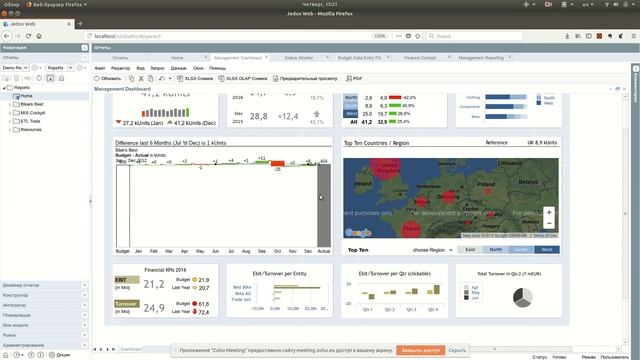Select the North region toggle
The image size is (640, 360).
496,249
